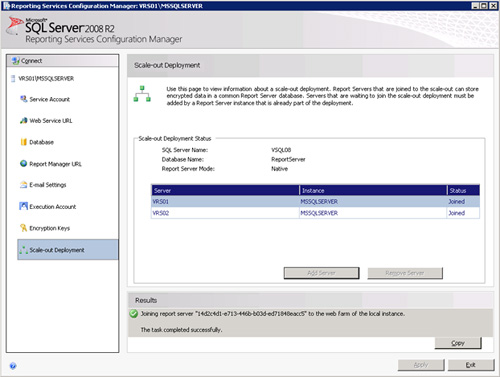Open the Web Service URL page

pos(51,121)
